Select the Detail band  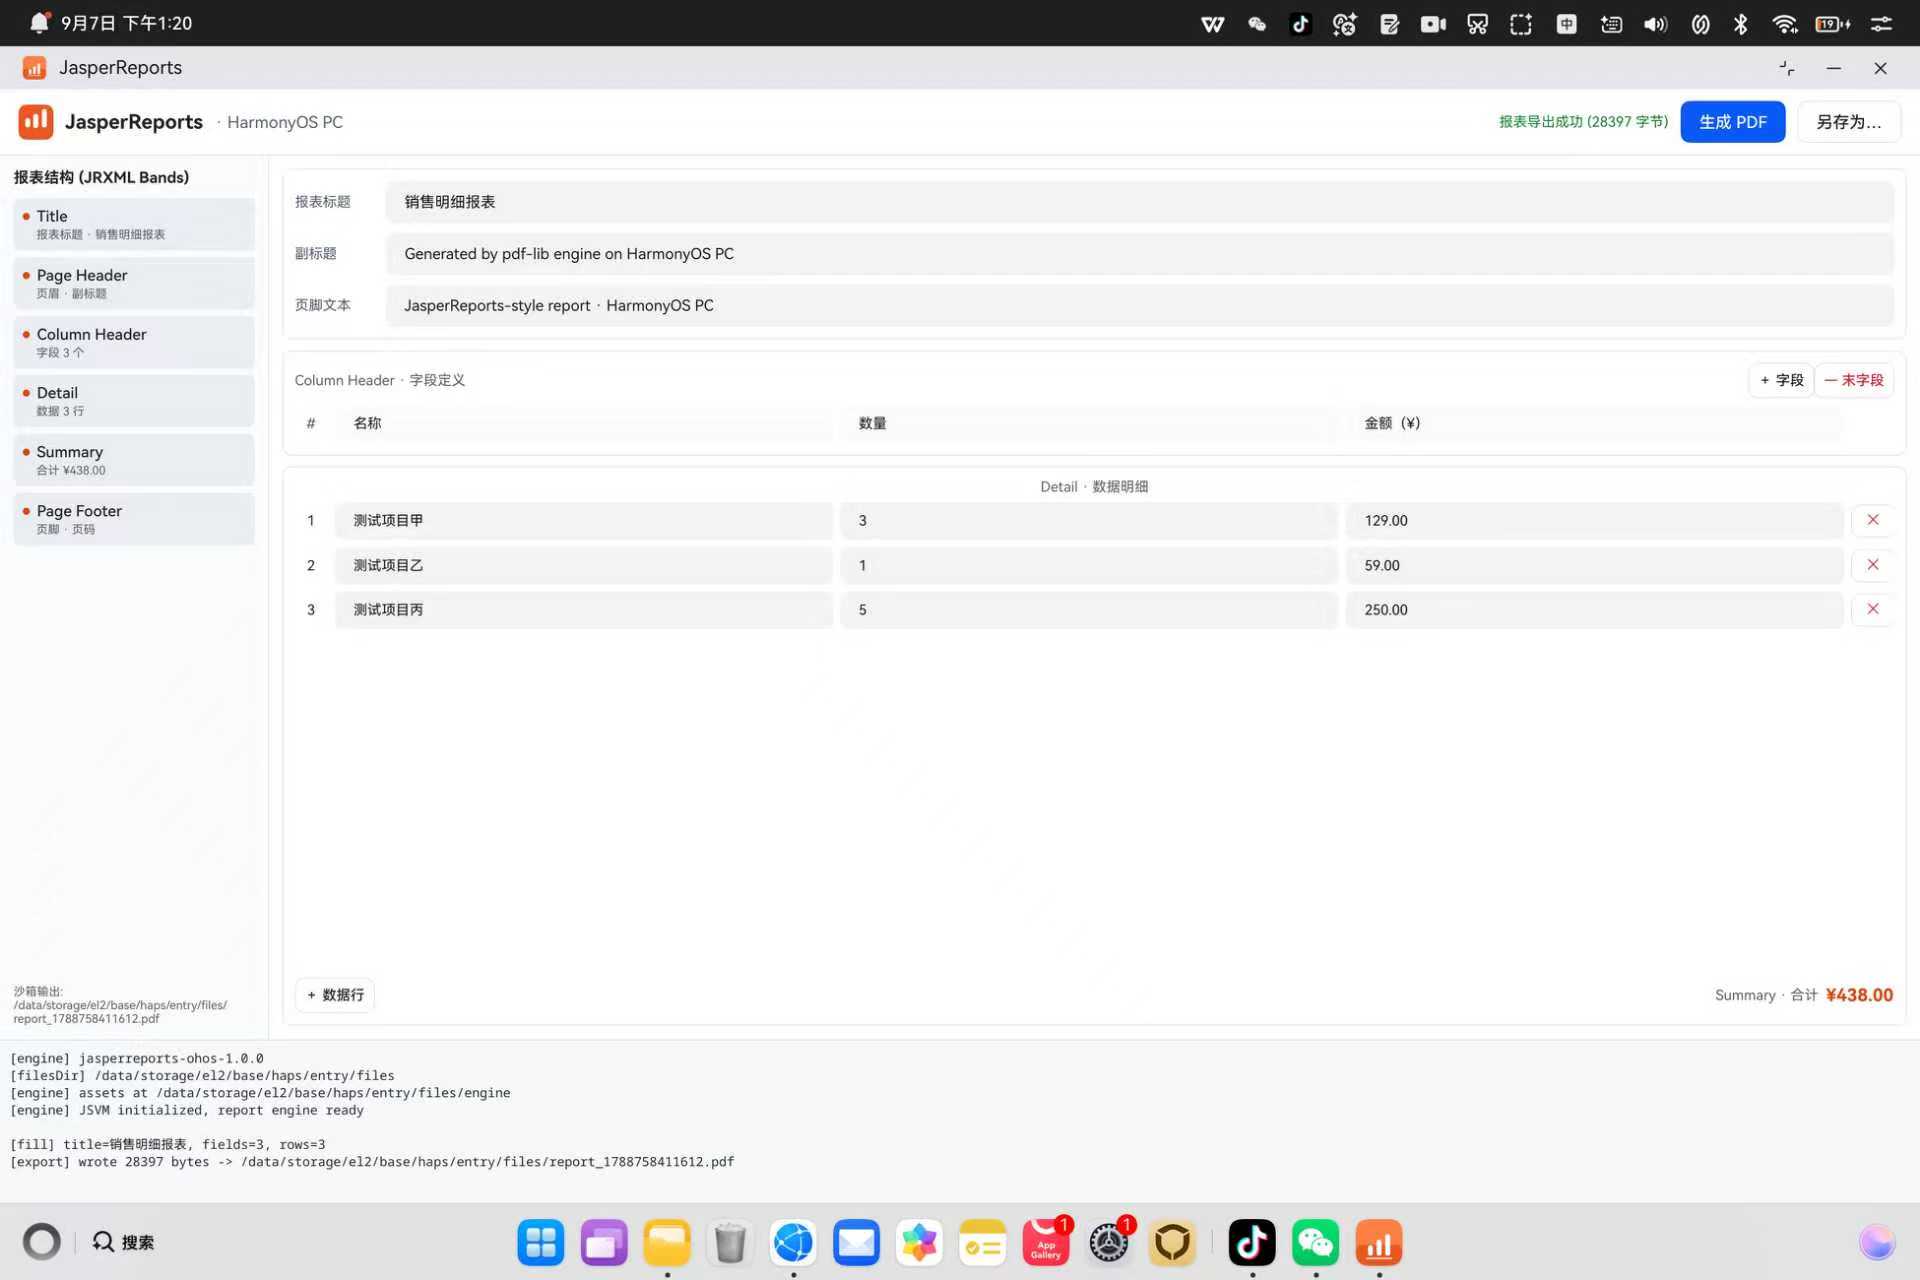point(134,401)
